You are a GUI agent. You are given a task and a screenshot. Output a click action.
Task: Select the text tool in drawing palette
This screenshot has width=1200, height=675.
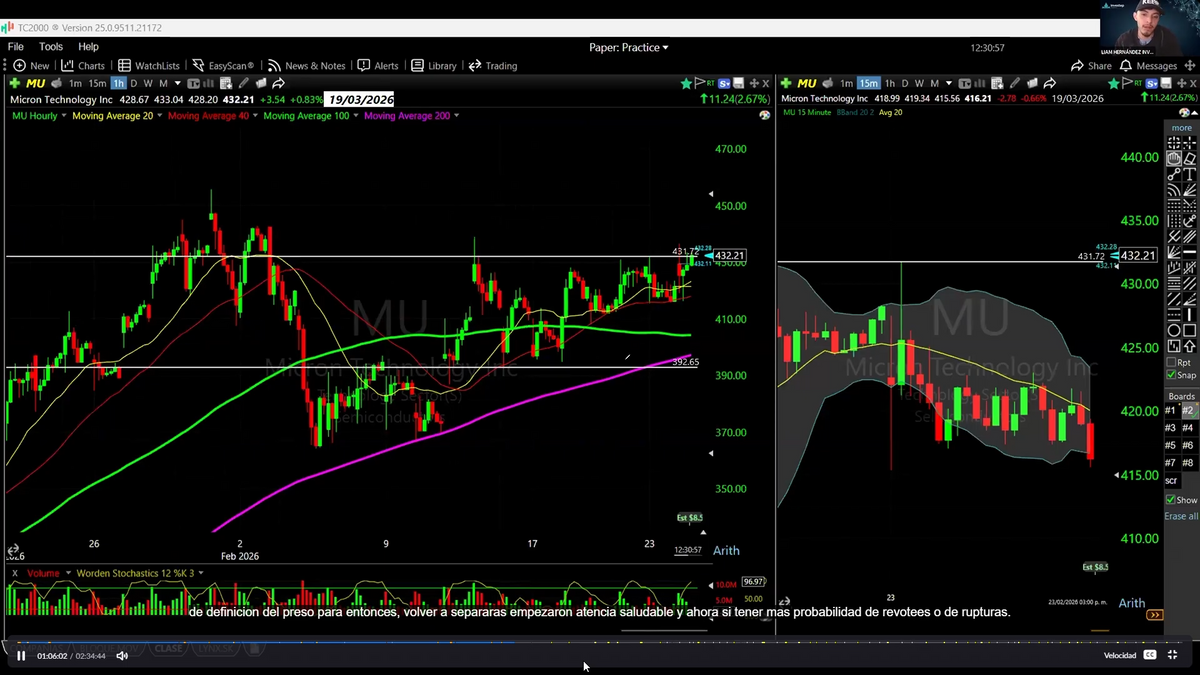[x=1190, y=175]
